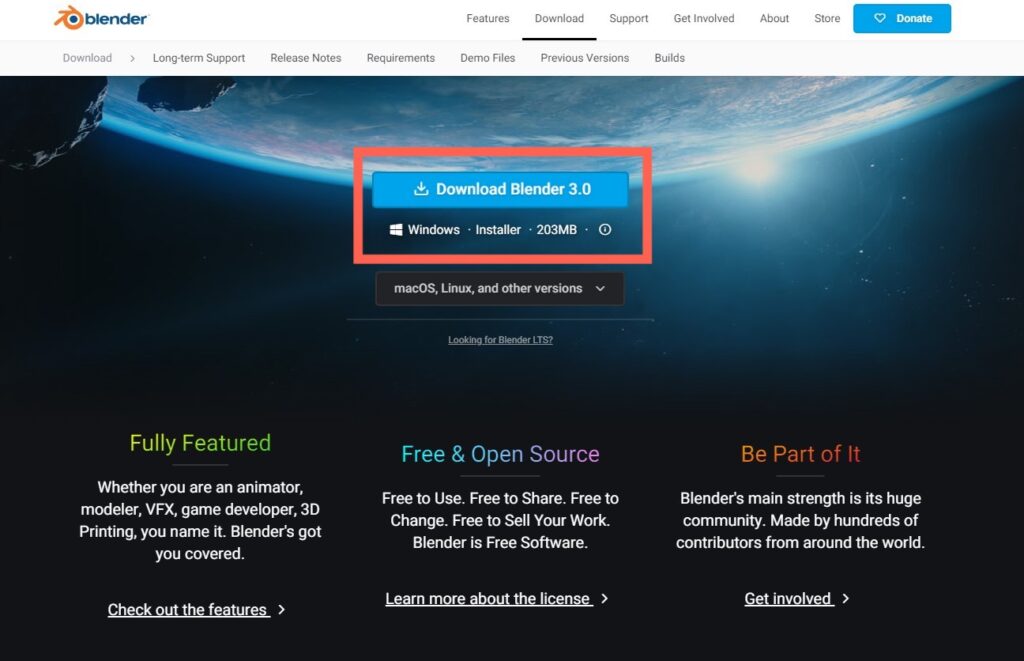Screen dimensions: 1024x661
Task: Open the About menu item
Action: pos(774,18)
